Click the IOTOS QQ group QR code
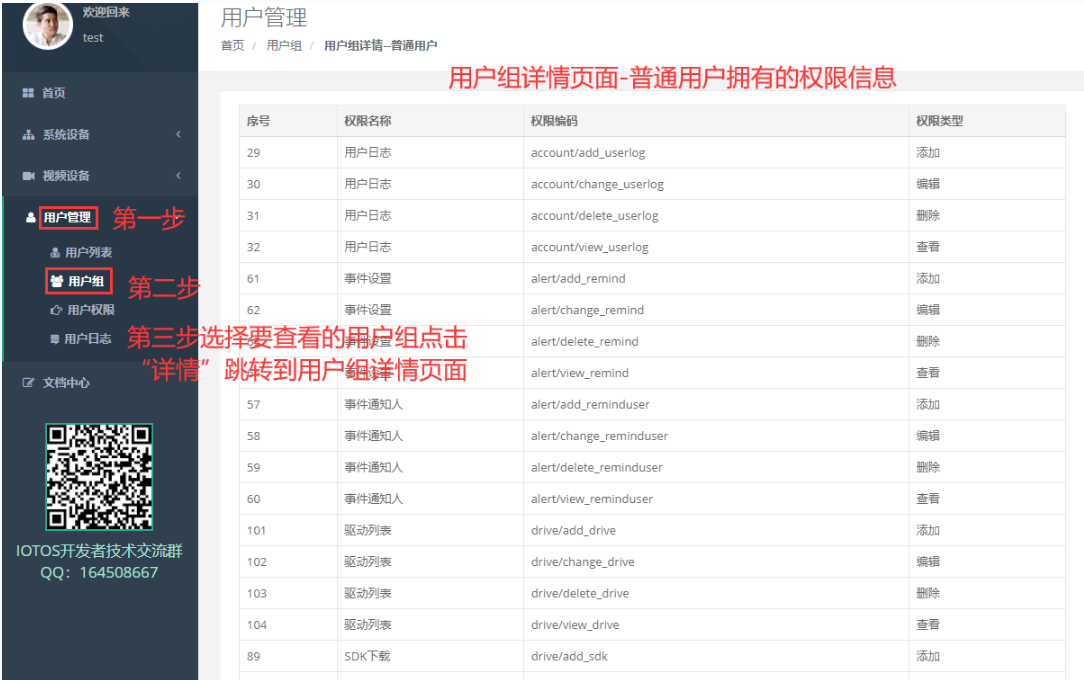Image resolution: width=1084 pixels, height=680 pixels. pos(98,478)
